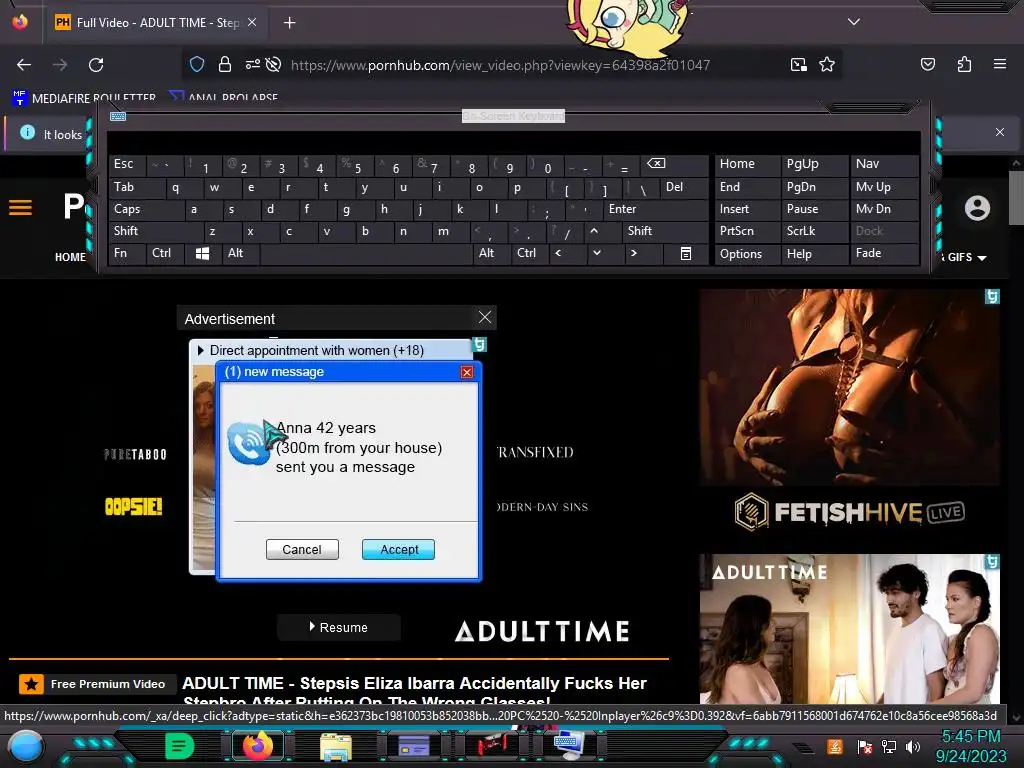Click the info icon in the notification bar

coord(27,133)
